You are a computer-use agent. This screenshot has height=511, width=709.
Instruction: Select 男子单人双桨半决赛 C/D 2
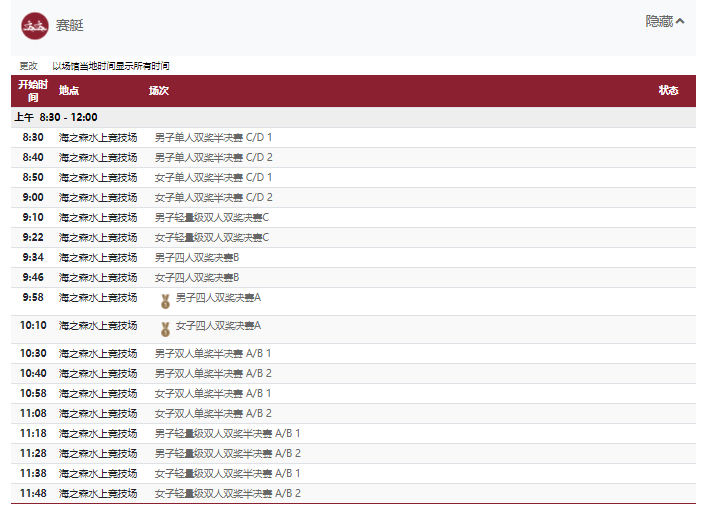click(x=213, y=157)
